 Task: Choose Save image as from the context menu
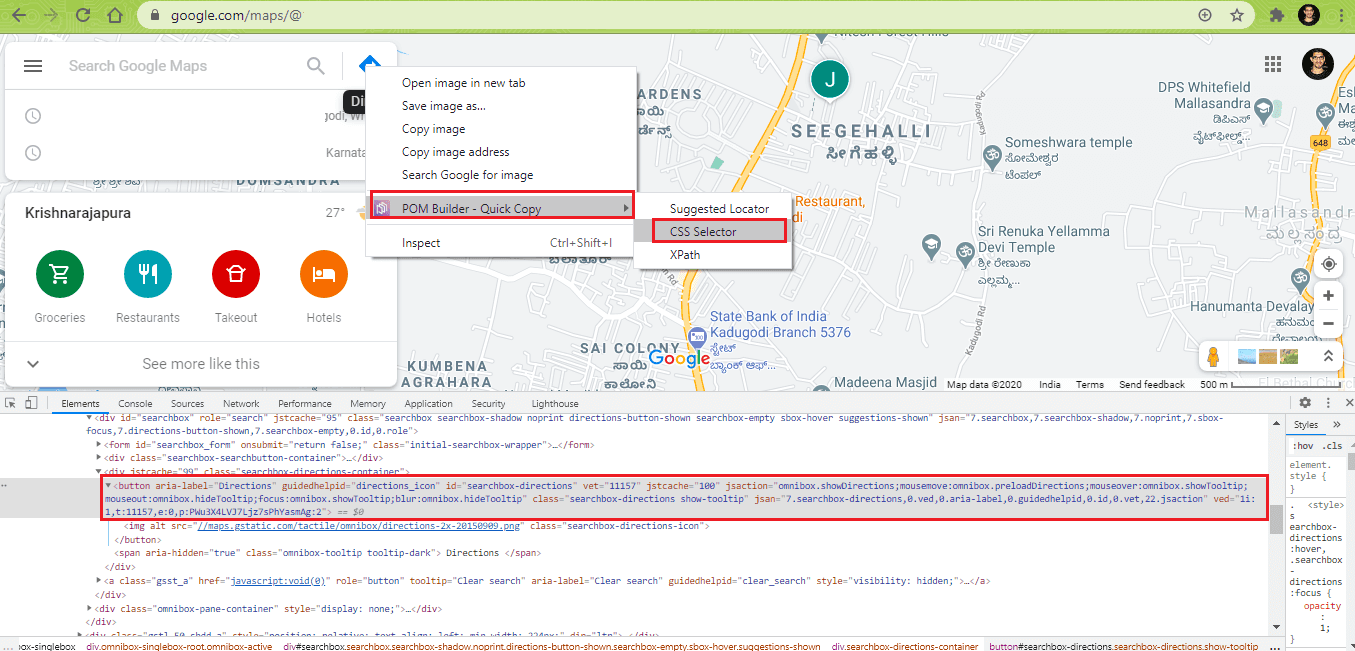pyautogui.click(x=443, y=106)
